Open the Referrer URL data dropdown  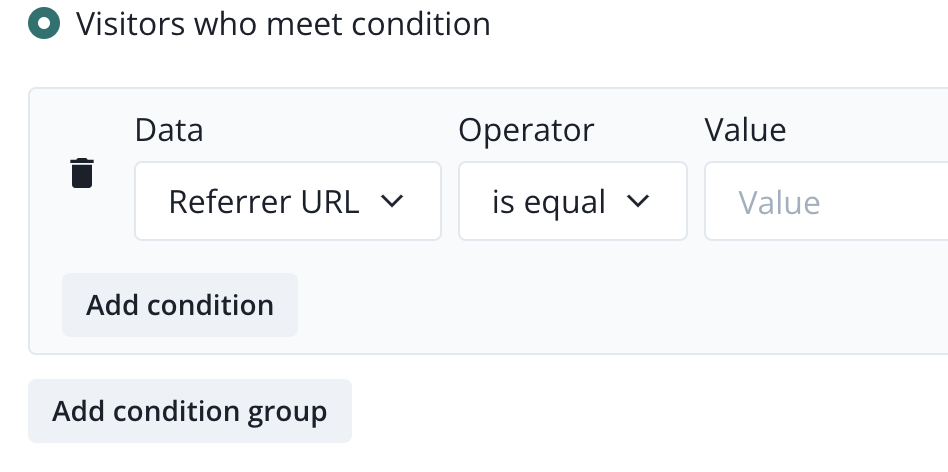288,201
